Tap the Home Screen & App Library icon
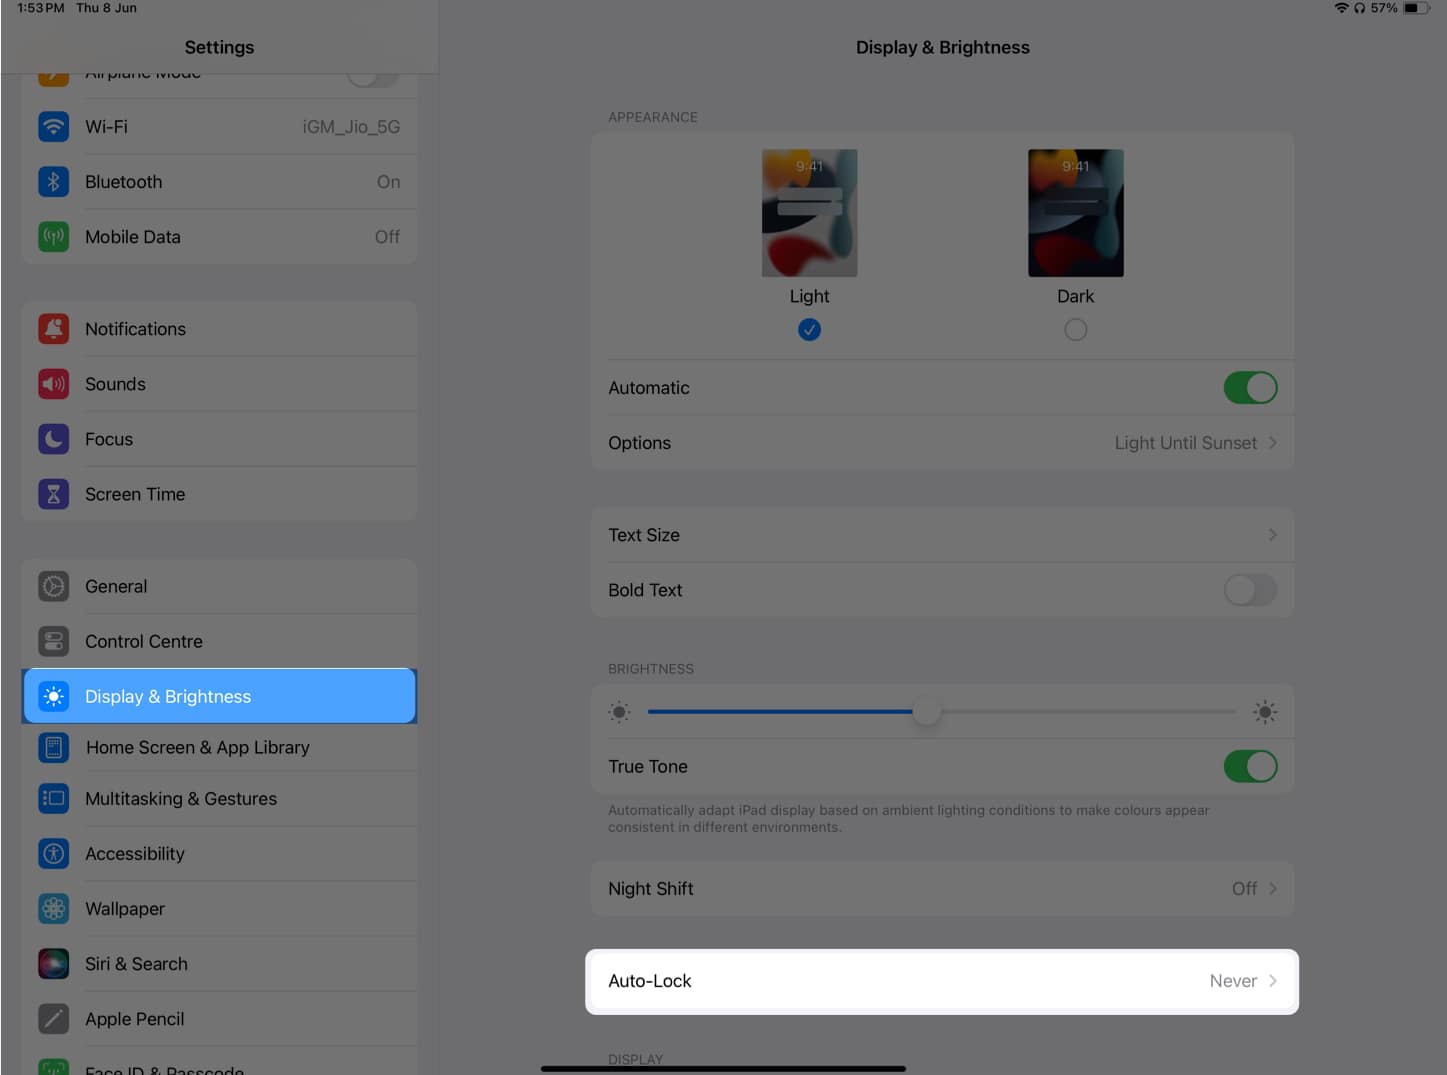 pyautogui.click(x=53, y=747)
